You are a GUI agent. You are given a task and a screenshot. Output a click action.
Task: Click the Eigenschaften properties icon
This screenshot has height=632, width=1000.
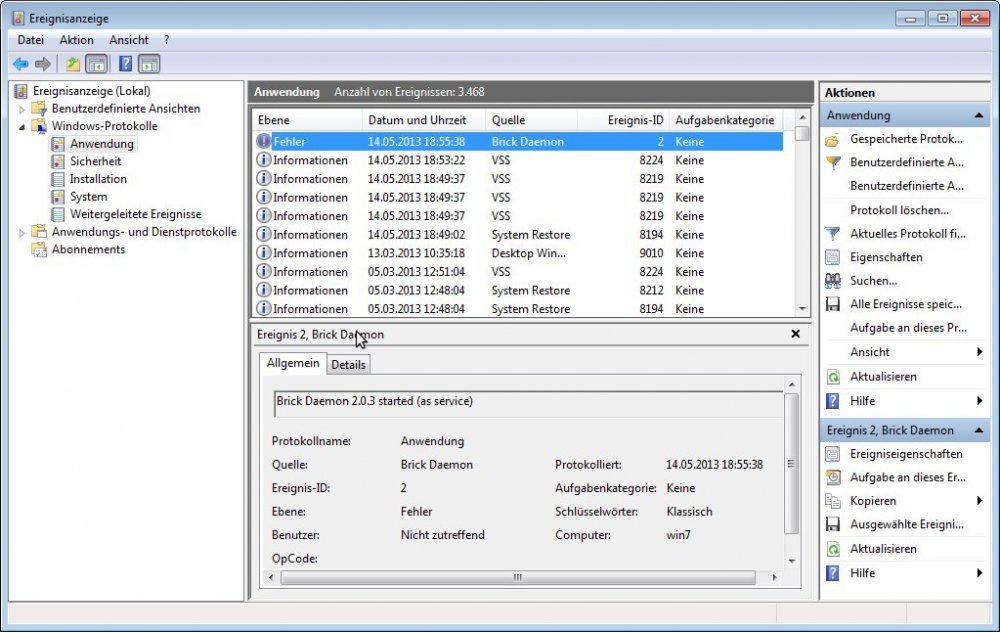pyautogui.click(x=832, y=257)
